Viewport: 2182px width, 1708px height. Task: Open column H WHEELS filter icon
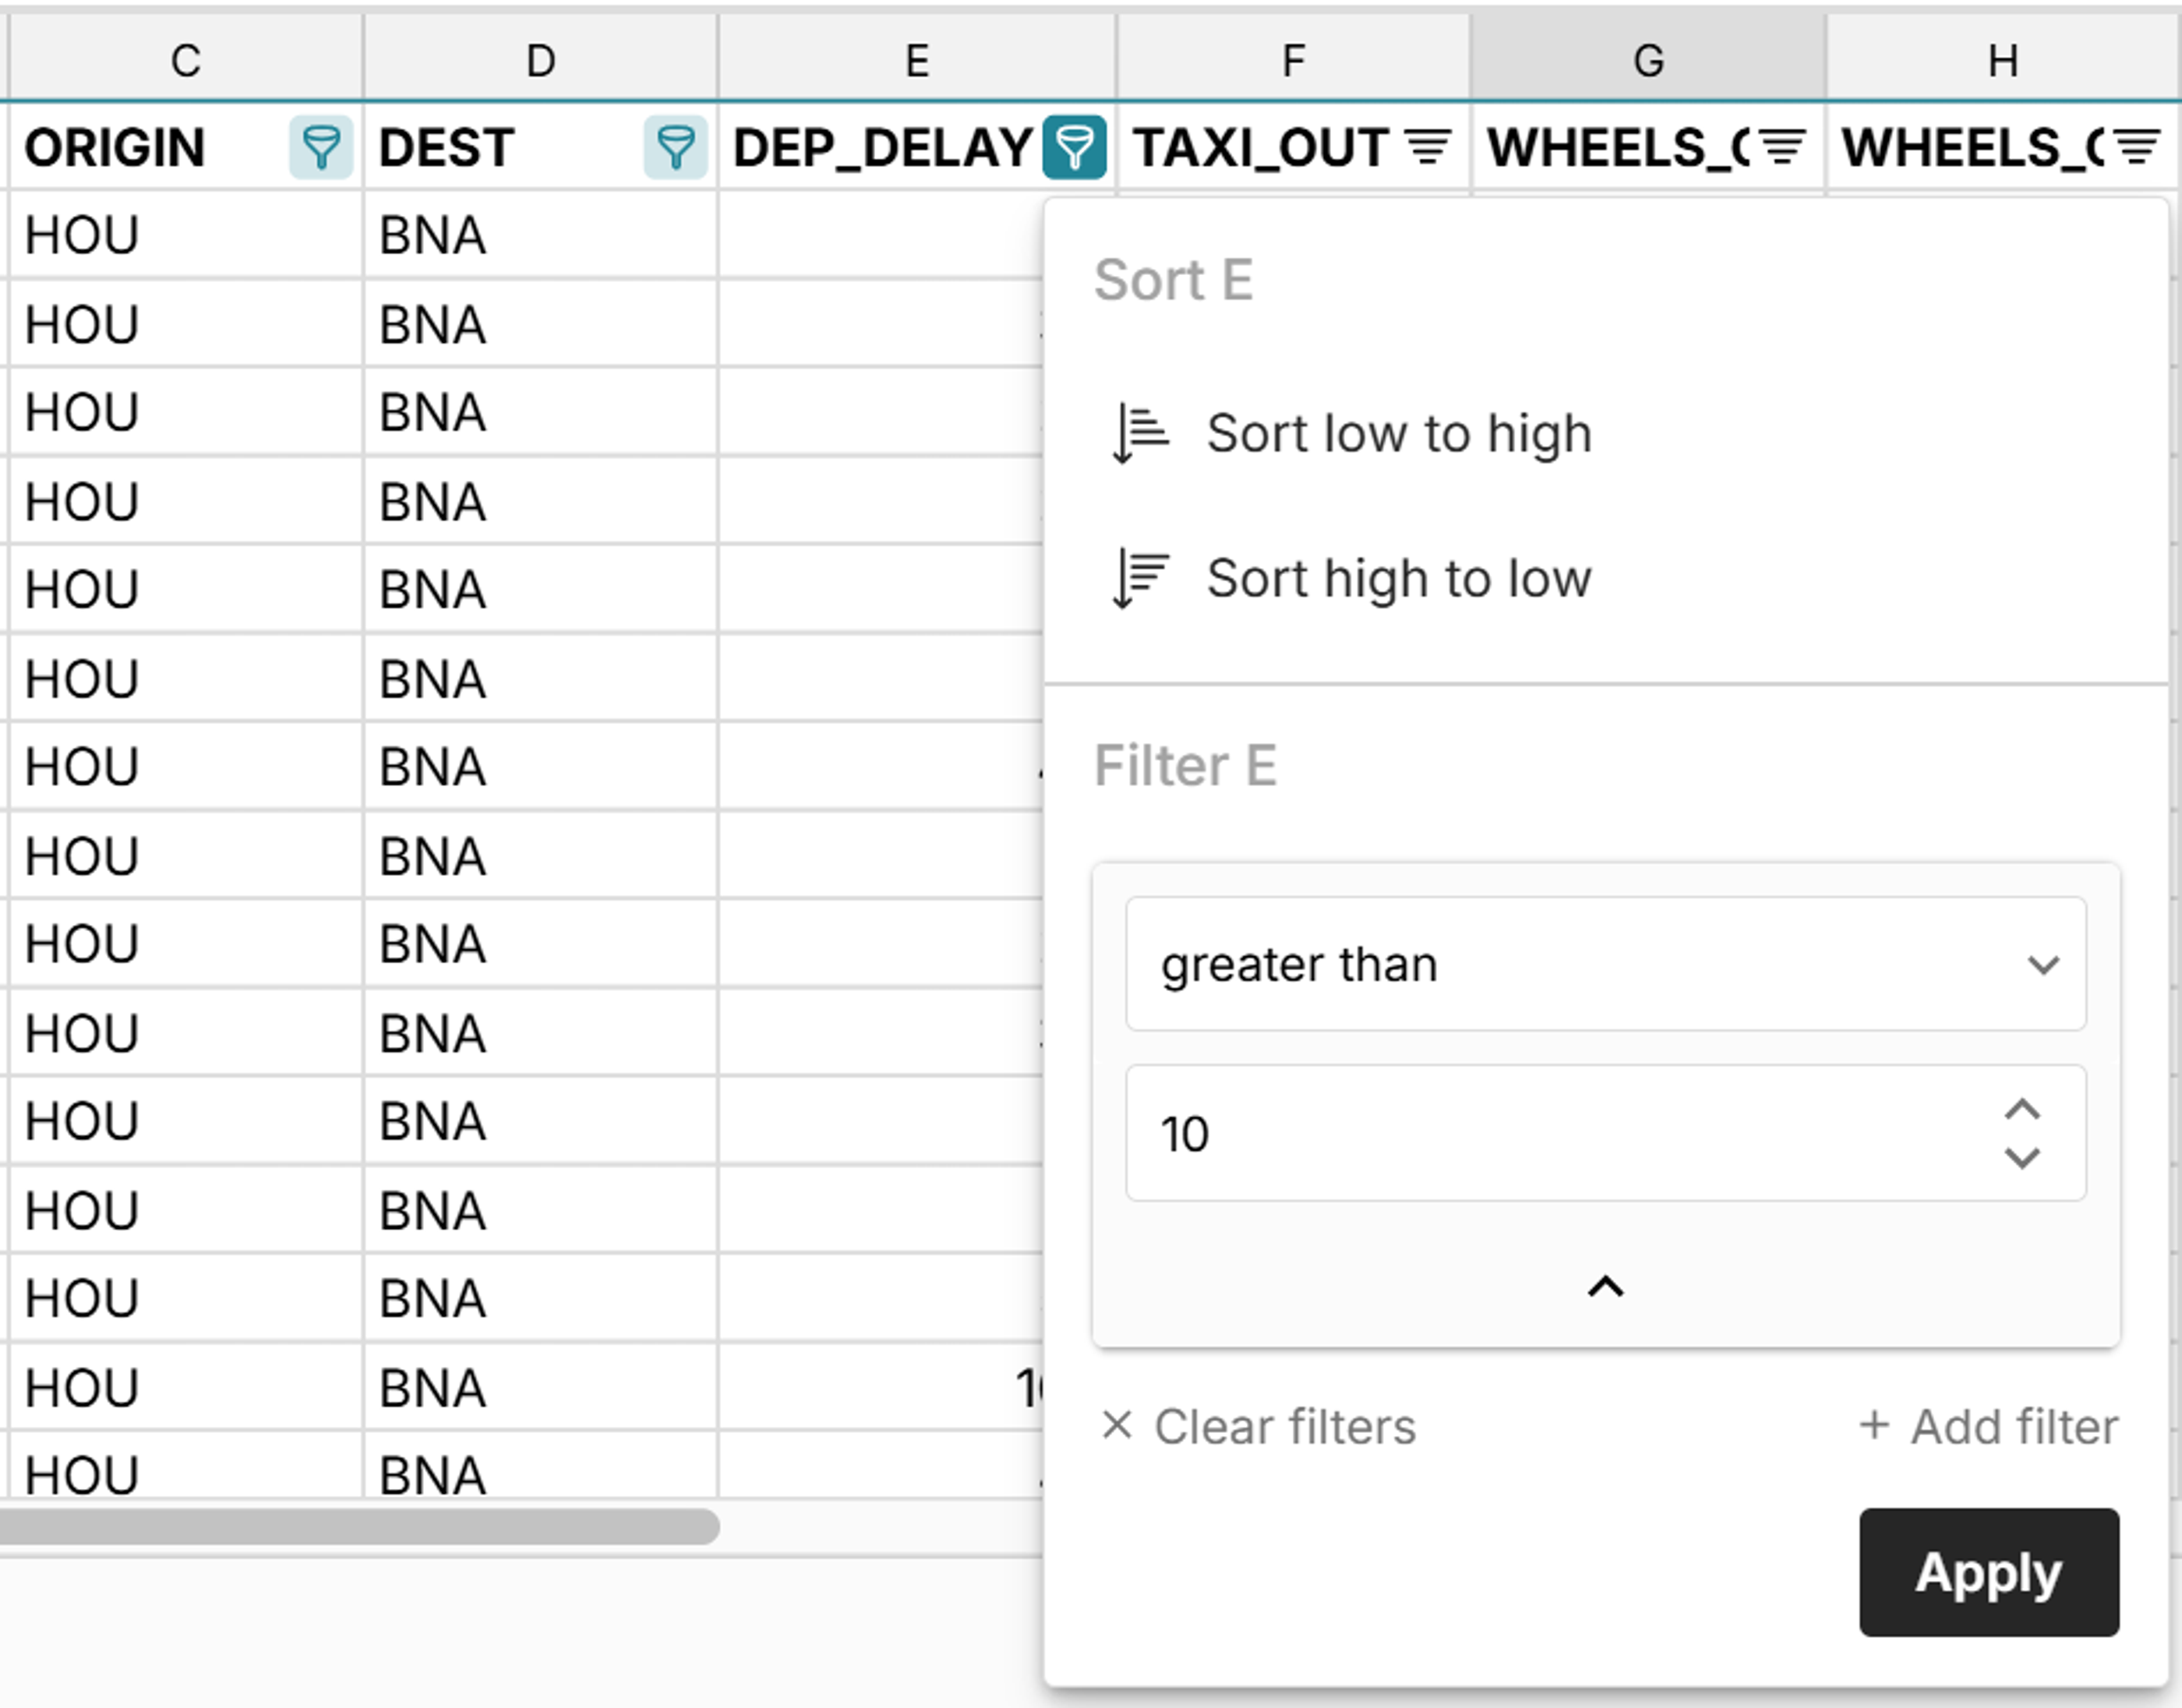click(2137, 148)
